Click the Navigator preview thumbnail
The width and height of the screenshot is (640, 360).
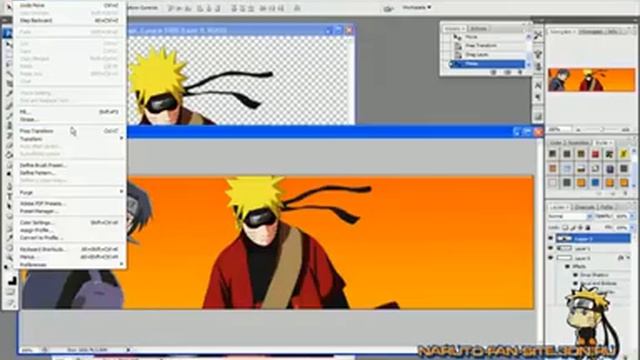click(591, 80)
